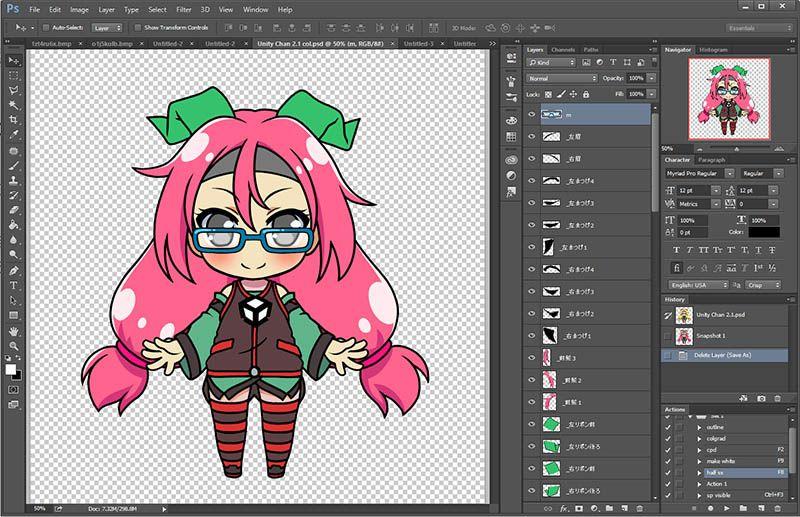Open the English: USA language dropdown

(698, 285)
